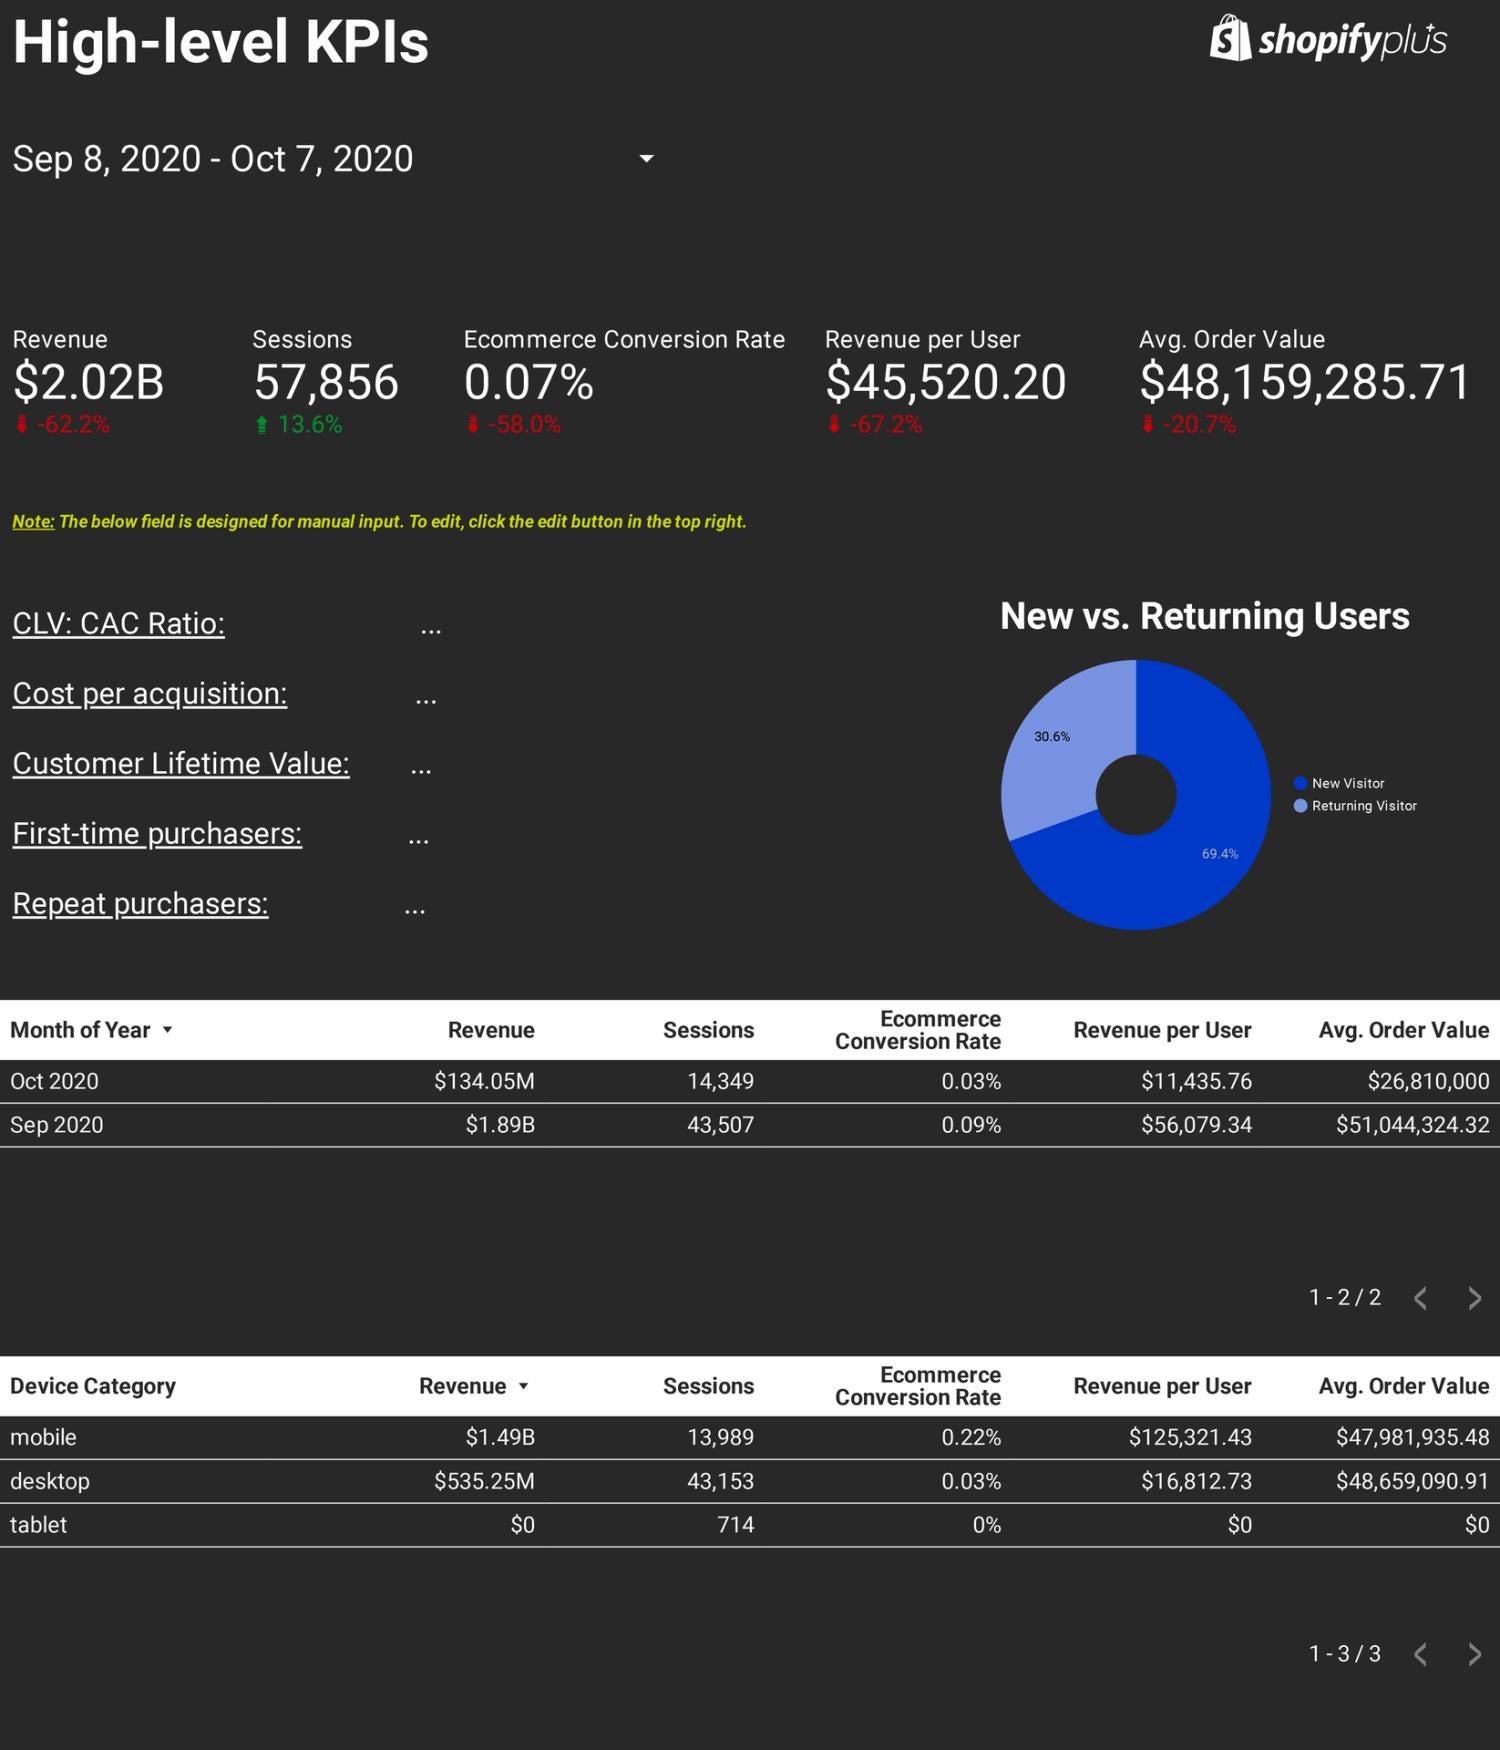The image size is (1500, 1750).
Task: Click the CLV: CAC Ratio link
Action: point(118,624)
